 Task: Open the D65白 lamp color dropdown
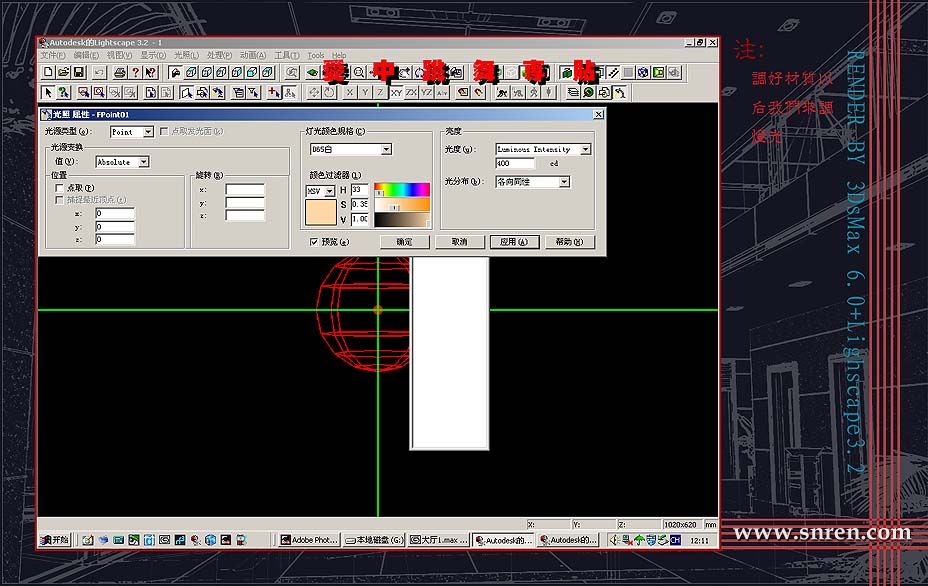point(386,149)
